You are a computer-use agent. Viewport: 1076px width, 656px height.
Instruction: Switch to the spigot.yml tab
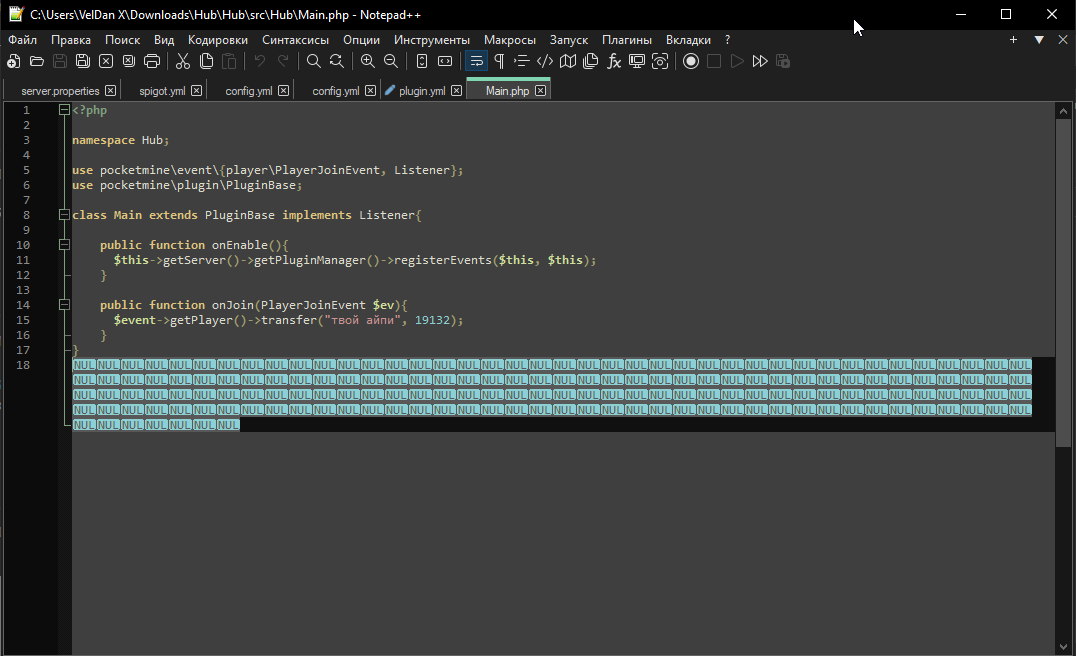coord(162,91)
